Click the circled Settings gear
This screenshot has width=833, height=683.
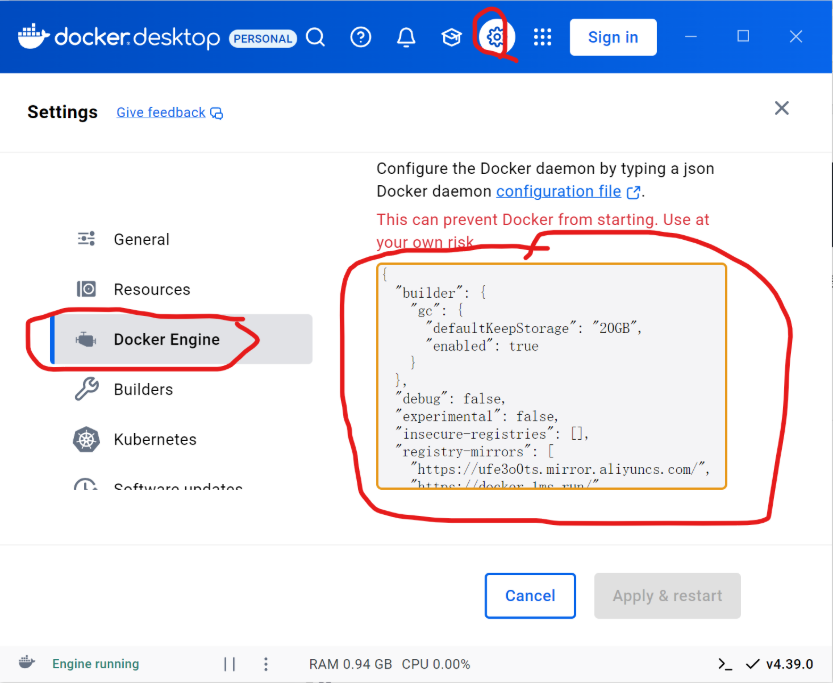tap(494, 36)
